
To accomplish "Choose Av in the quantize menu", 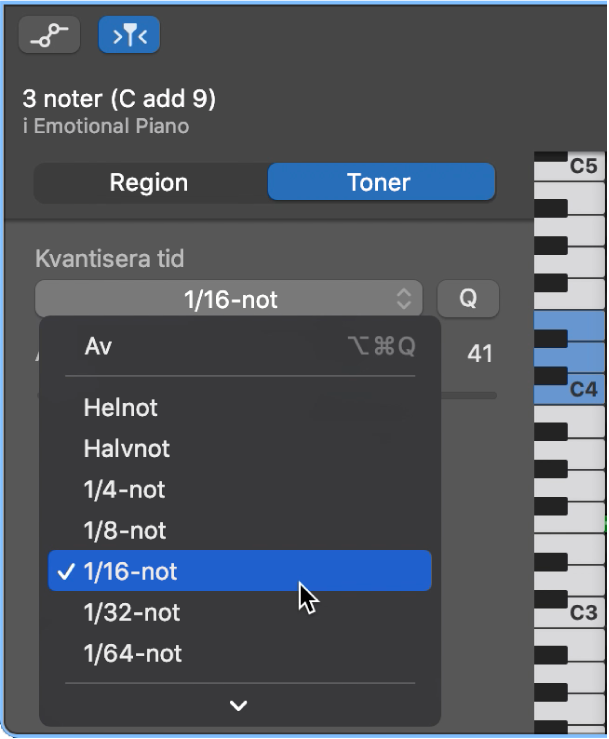I will pyautogui.click(x=98, y=346).
